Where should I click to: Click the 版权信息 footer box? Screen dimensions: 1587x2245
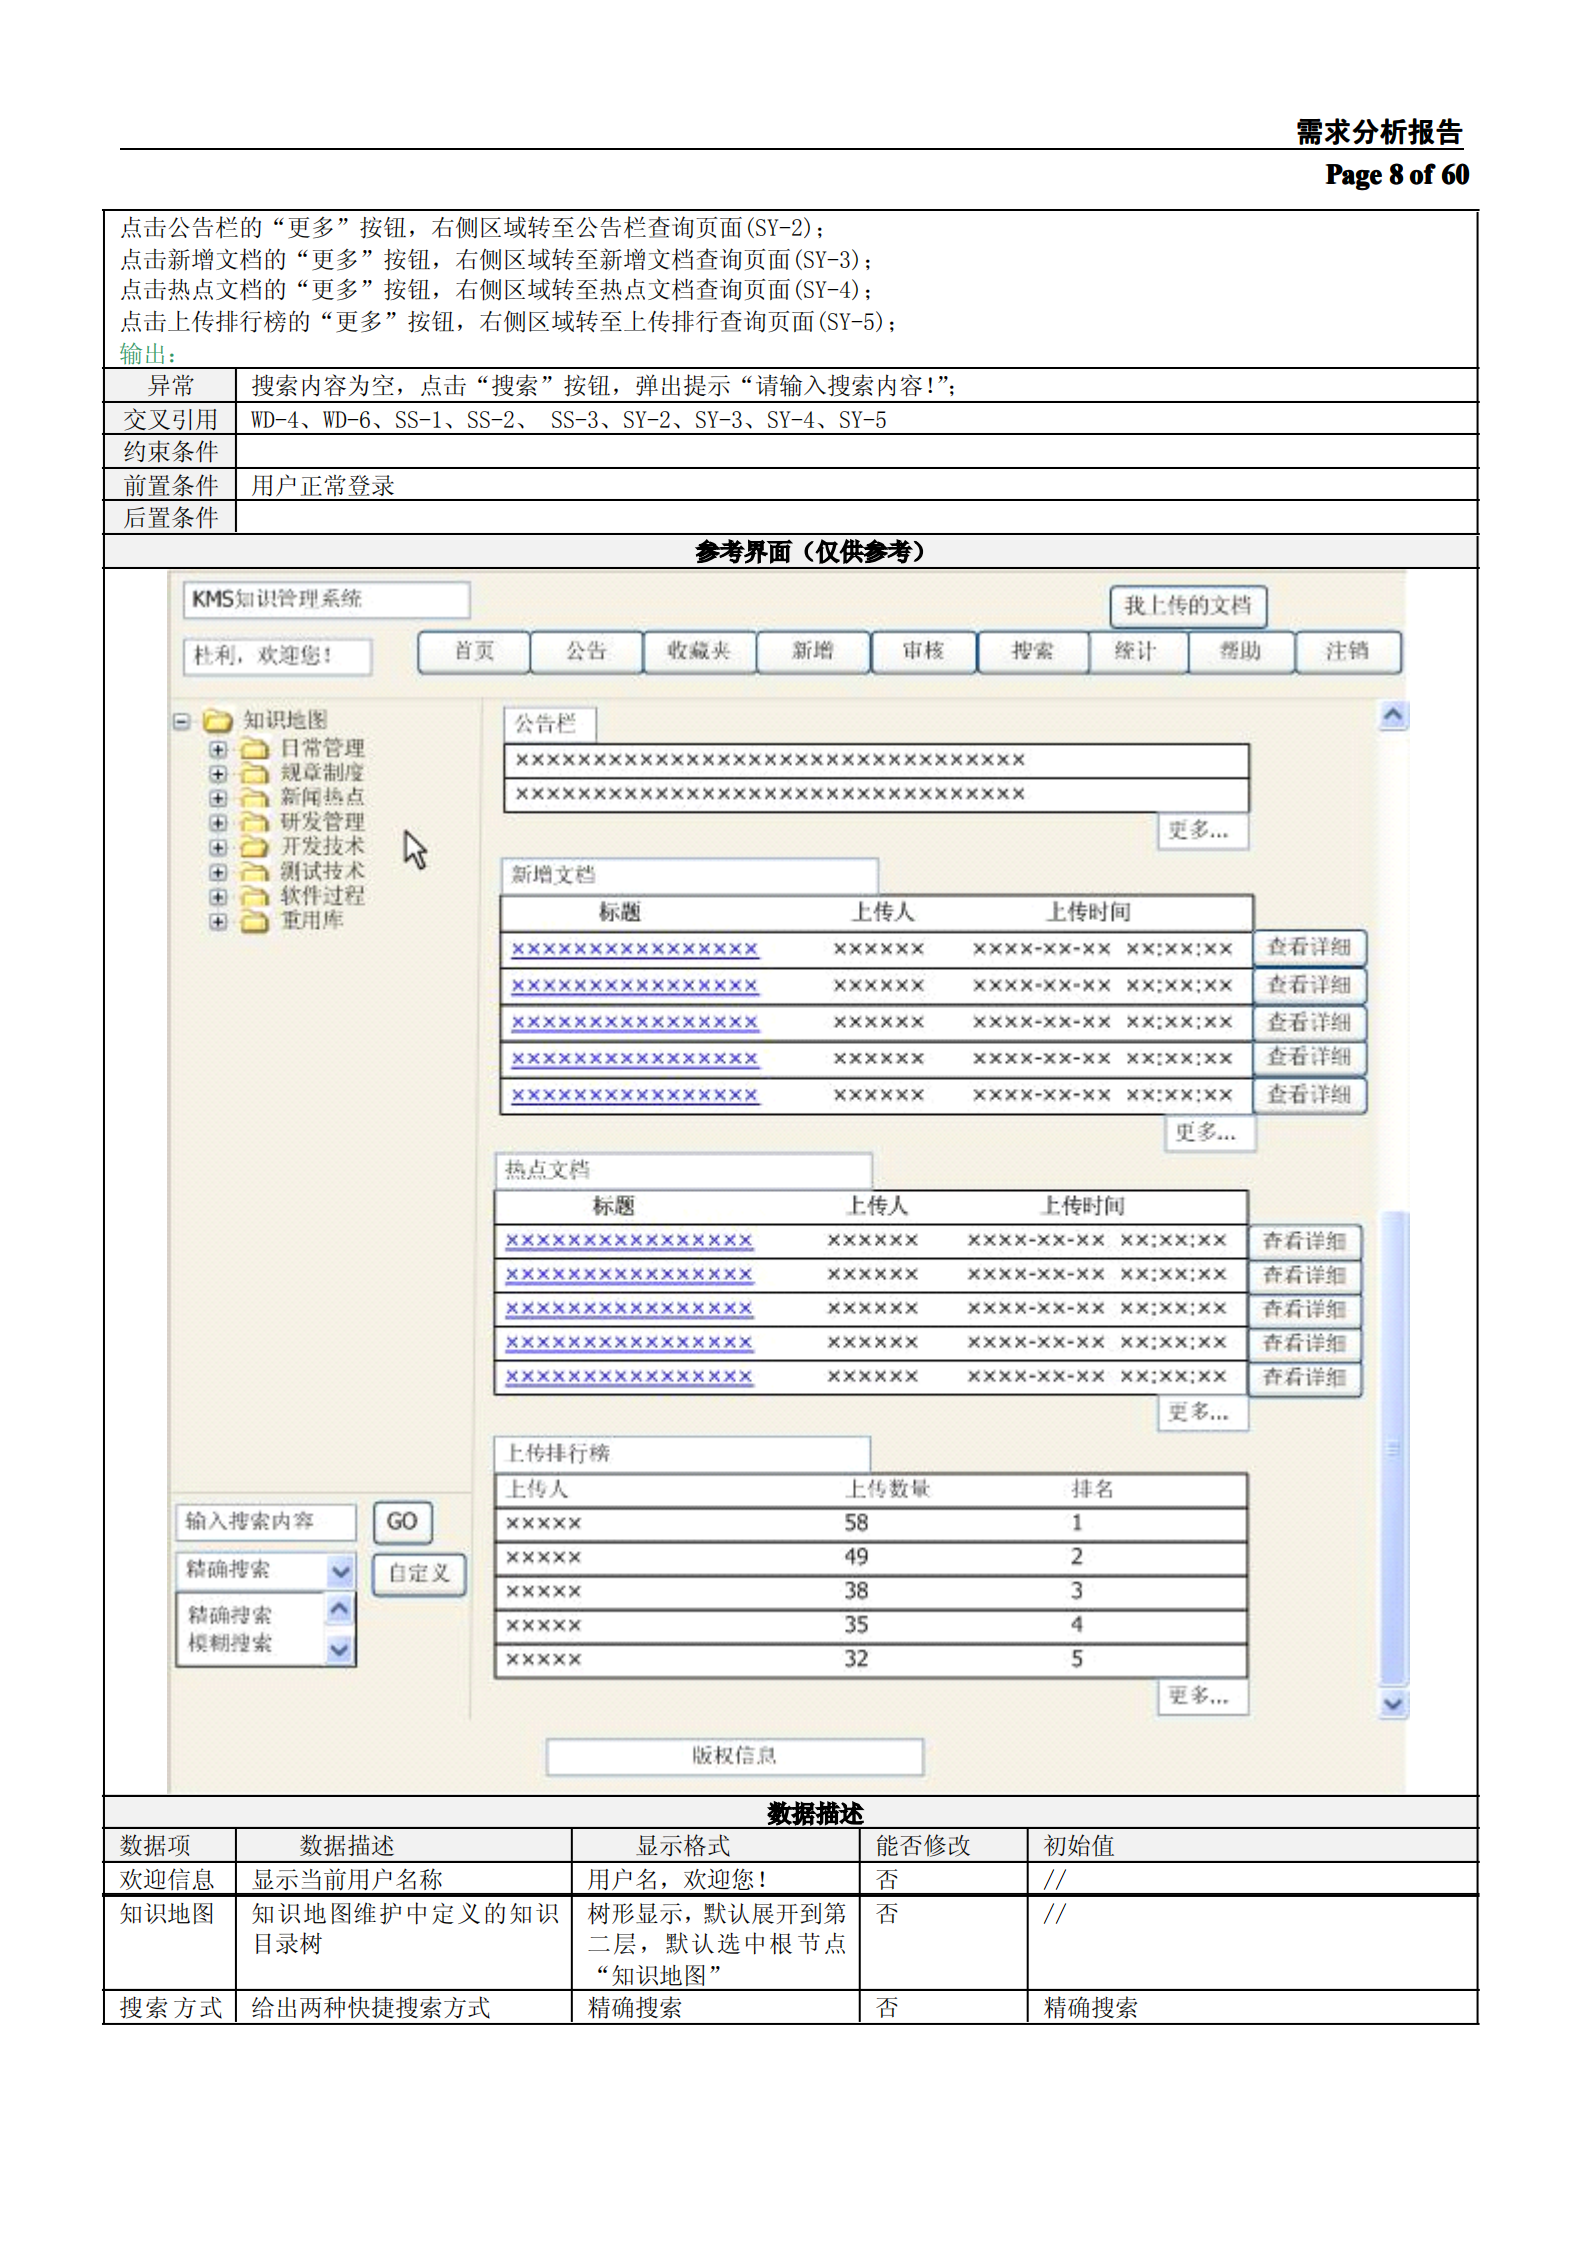(x=735, y=1757)
